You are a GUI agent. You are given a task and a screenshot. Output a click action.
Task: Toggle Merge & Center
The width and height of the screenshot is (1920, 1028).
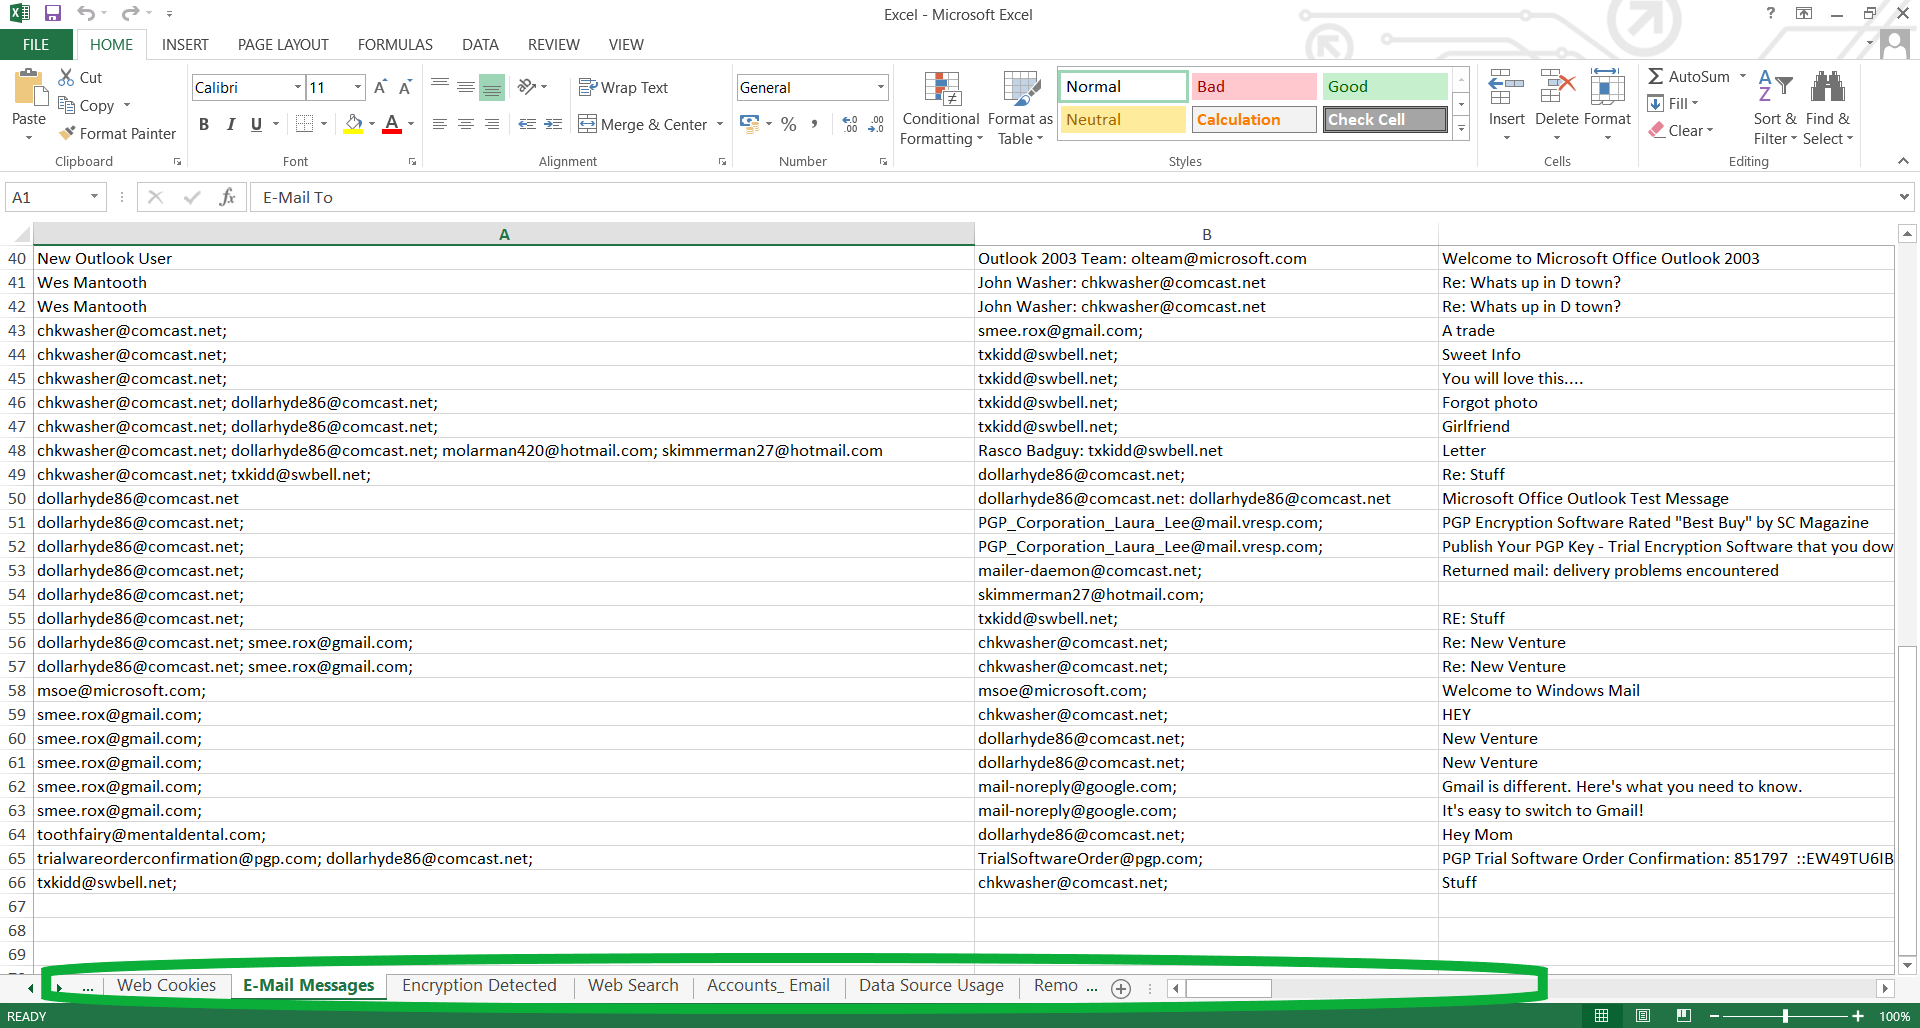pos(642,124)
